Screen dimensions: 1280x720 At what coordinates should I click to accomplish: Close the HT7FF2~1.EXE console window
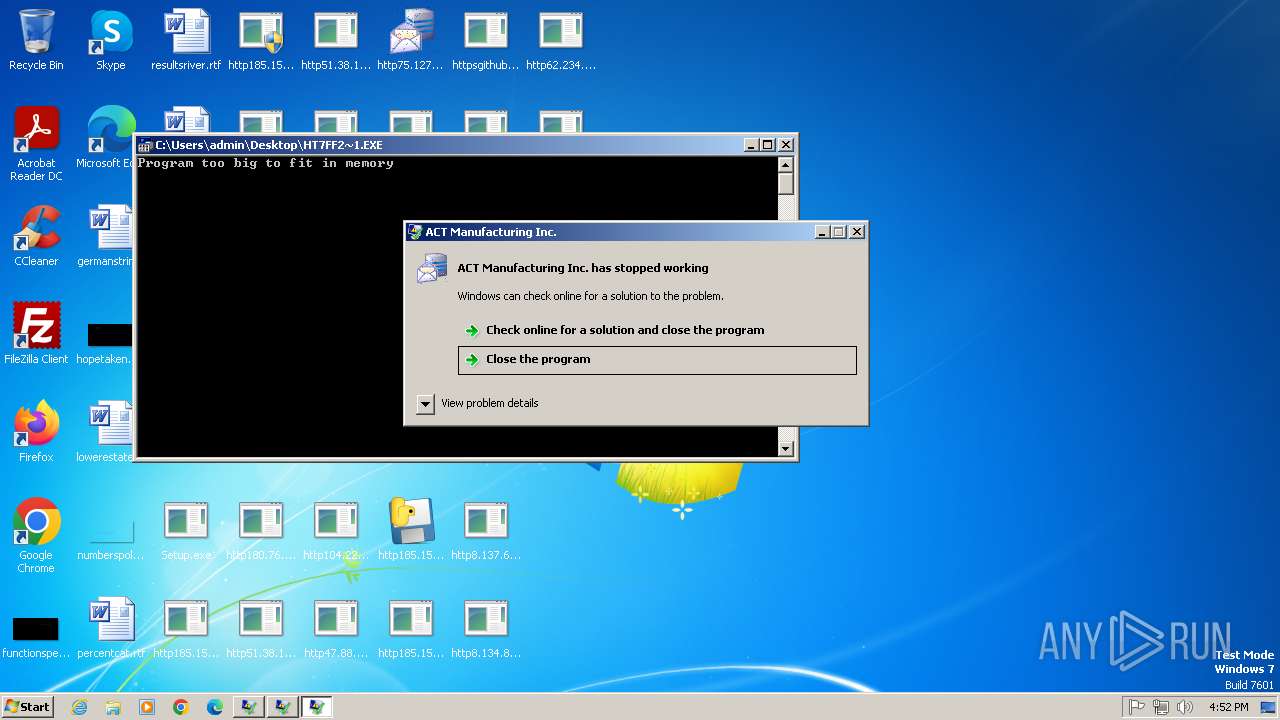point(786,145)
